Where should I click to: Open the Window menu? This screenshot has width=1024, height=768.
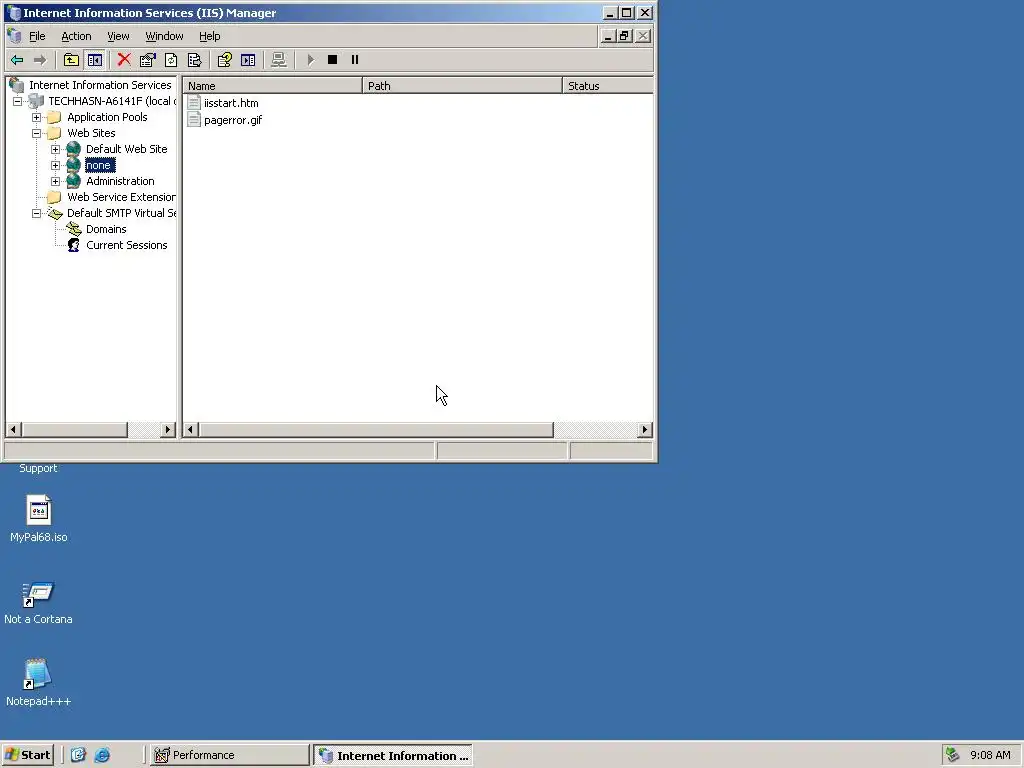tap(164, 36)
